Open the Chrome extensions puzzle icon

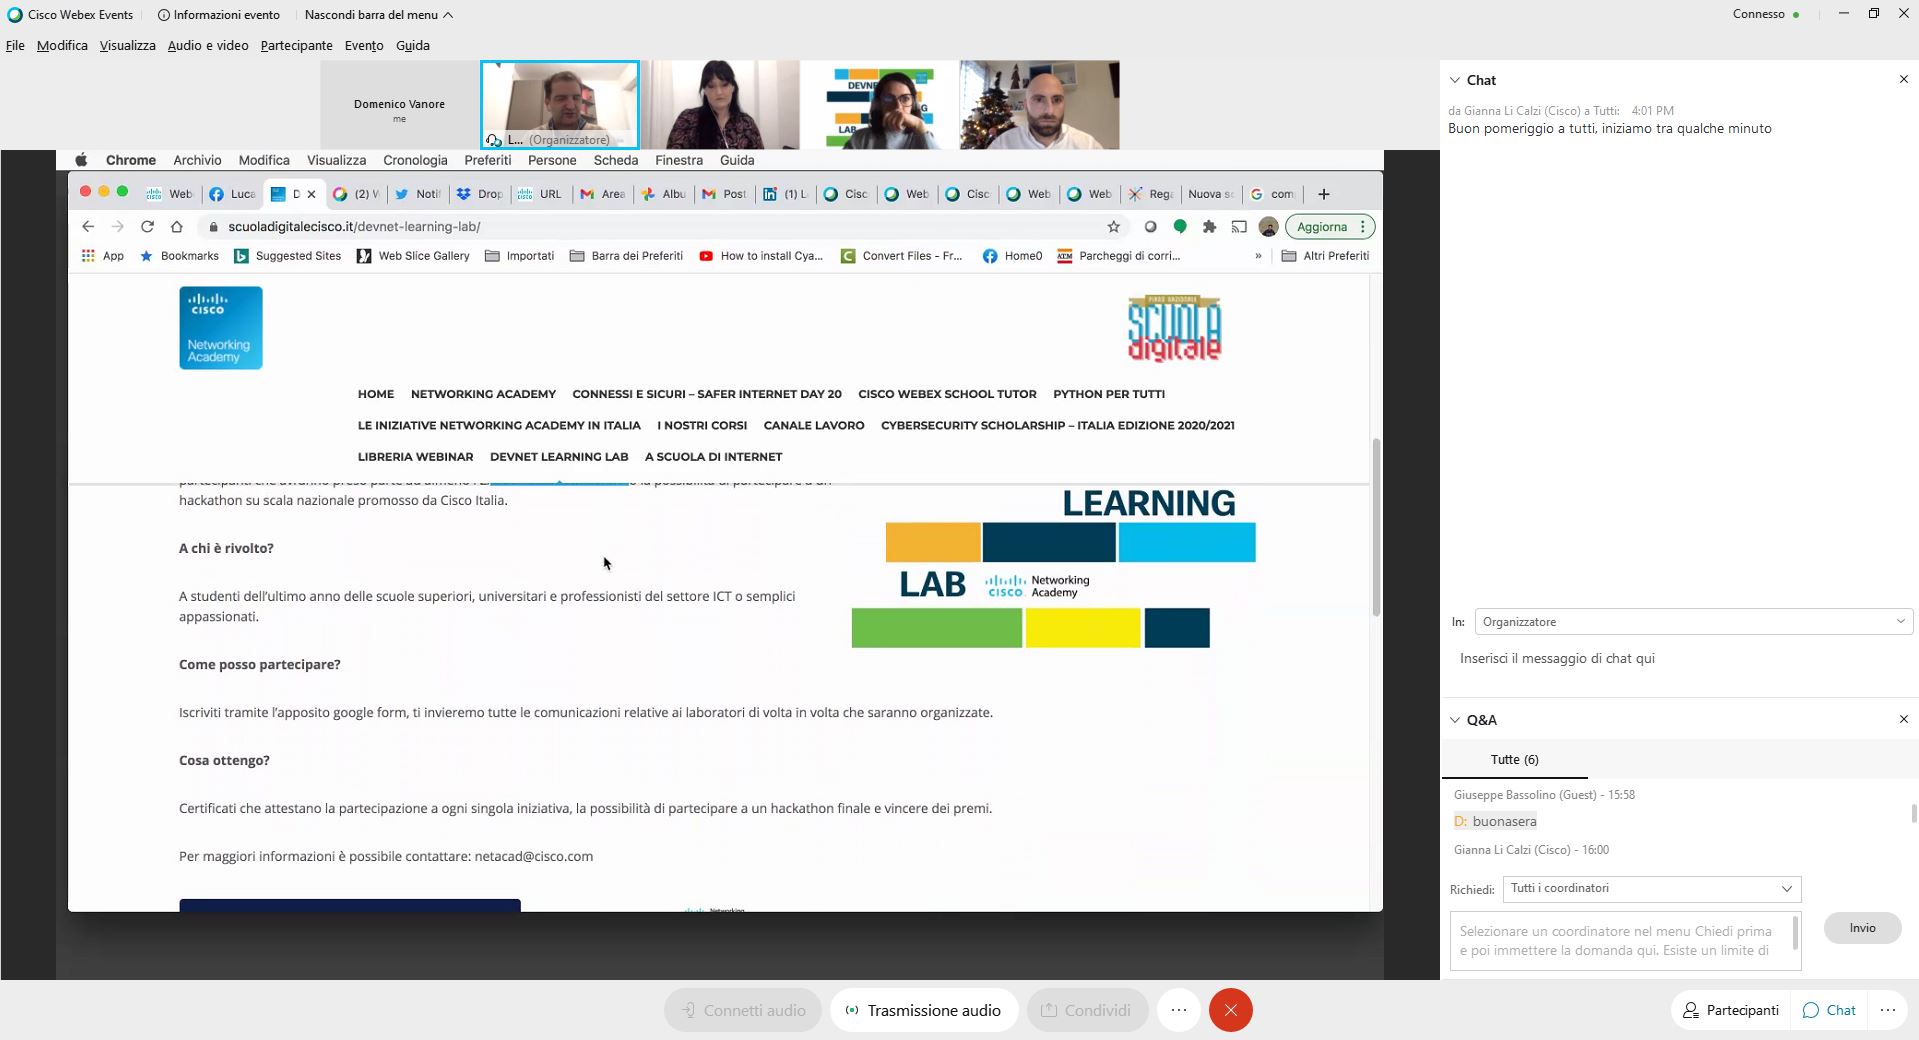1209,227
